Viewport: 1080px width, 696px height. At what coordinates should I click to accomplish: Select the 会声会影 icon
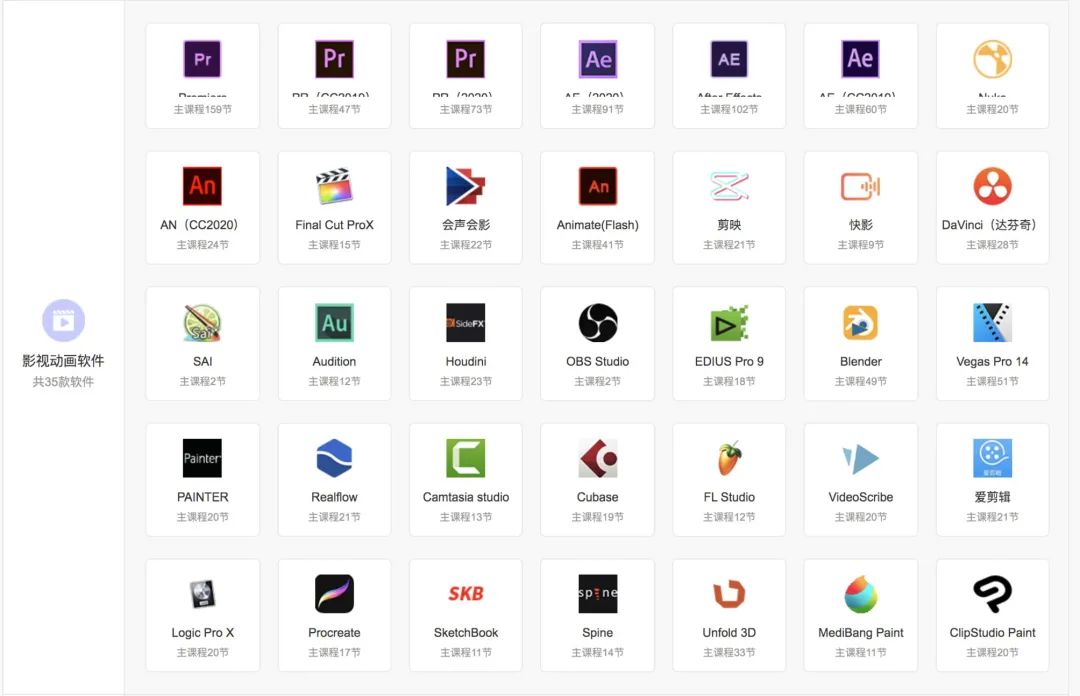466,186
